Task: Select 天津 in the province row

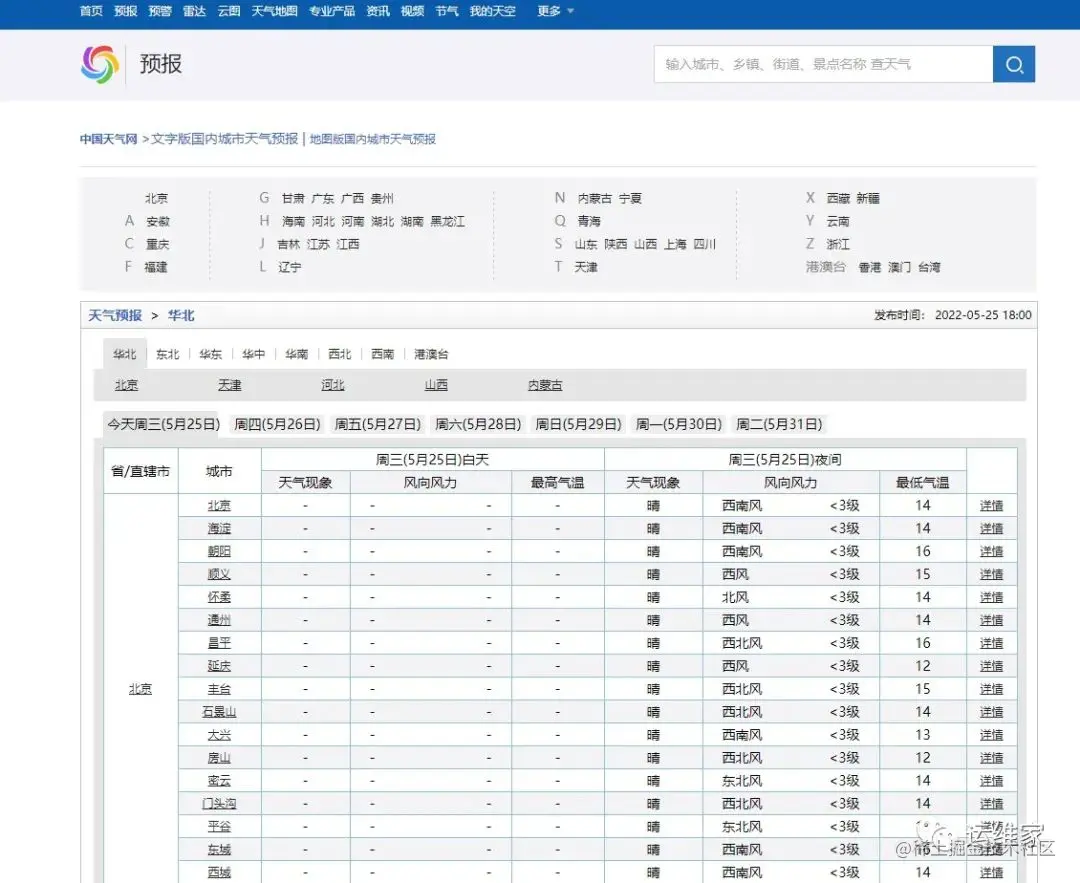Action: [229, 384]
